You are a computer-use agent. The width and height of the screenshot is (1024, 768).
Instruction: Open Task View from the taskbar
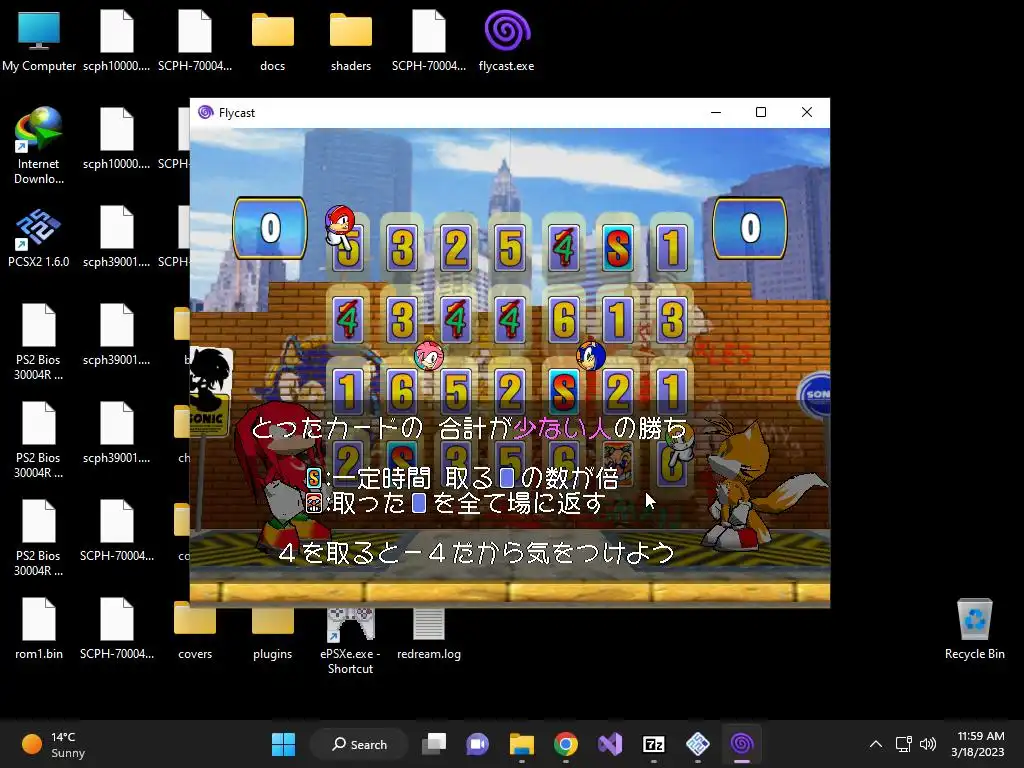[x=434, y=744]
